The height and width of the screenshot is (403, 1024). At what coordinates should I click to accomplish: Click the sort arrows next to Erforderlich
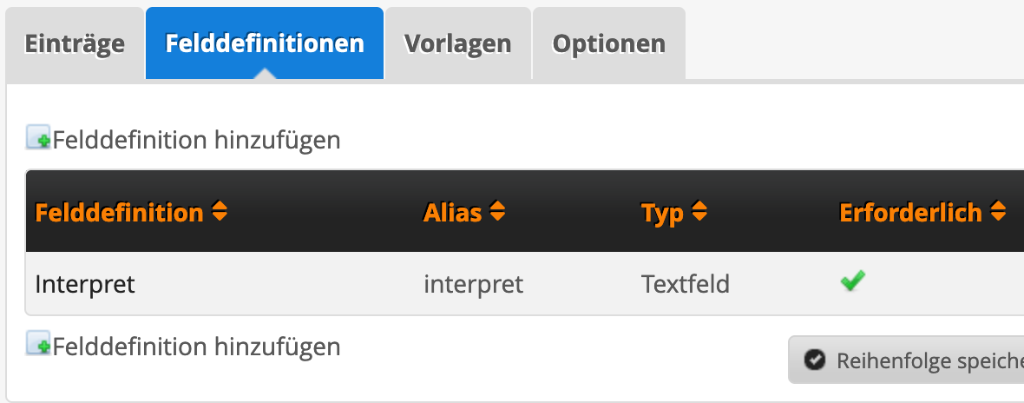(x=997, y=212)
